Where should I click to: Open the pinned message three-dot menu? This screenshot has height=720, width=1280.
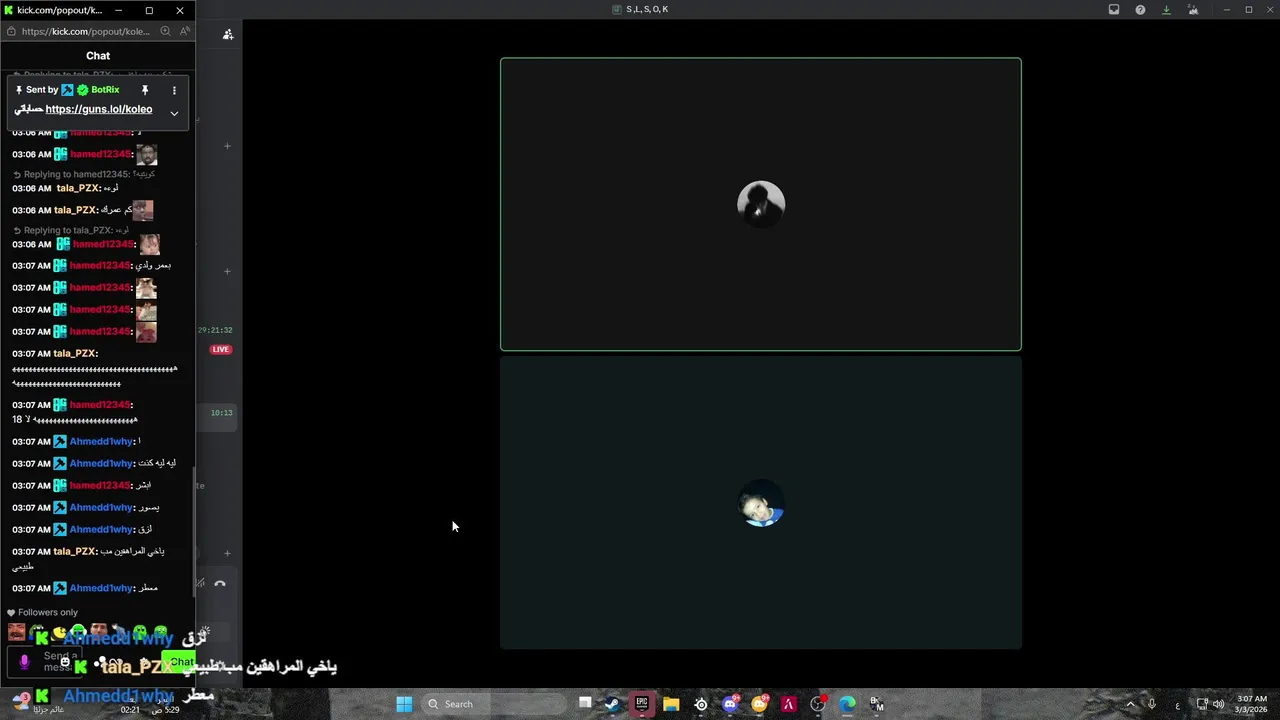[174, 90]
